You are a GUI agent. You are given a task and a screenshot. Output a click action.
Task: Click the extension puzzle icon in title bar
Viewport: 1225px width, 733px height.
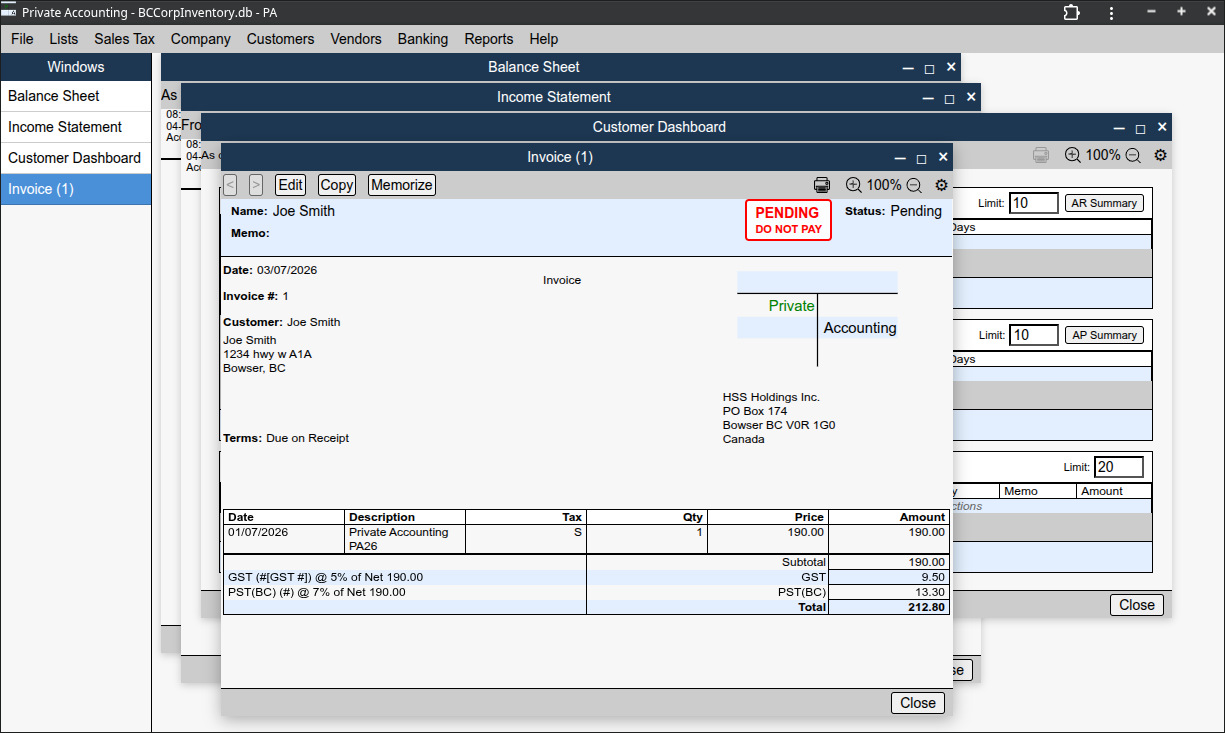click(1071, 12)
